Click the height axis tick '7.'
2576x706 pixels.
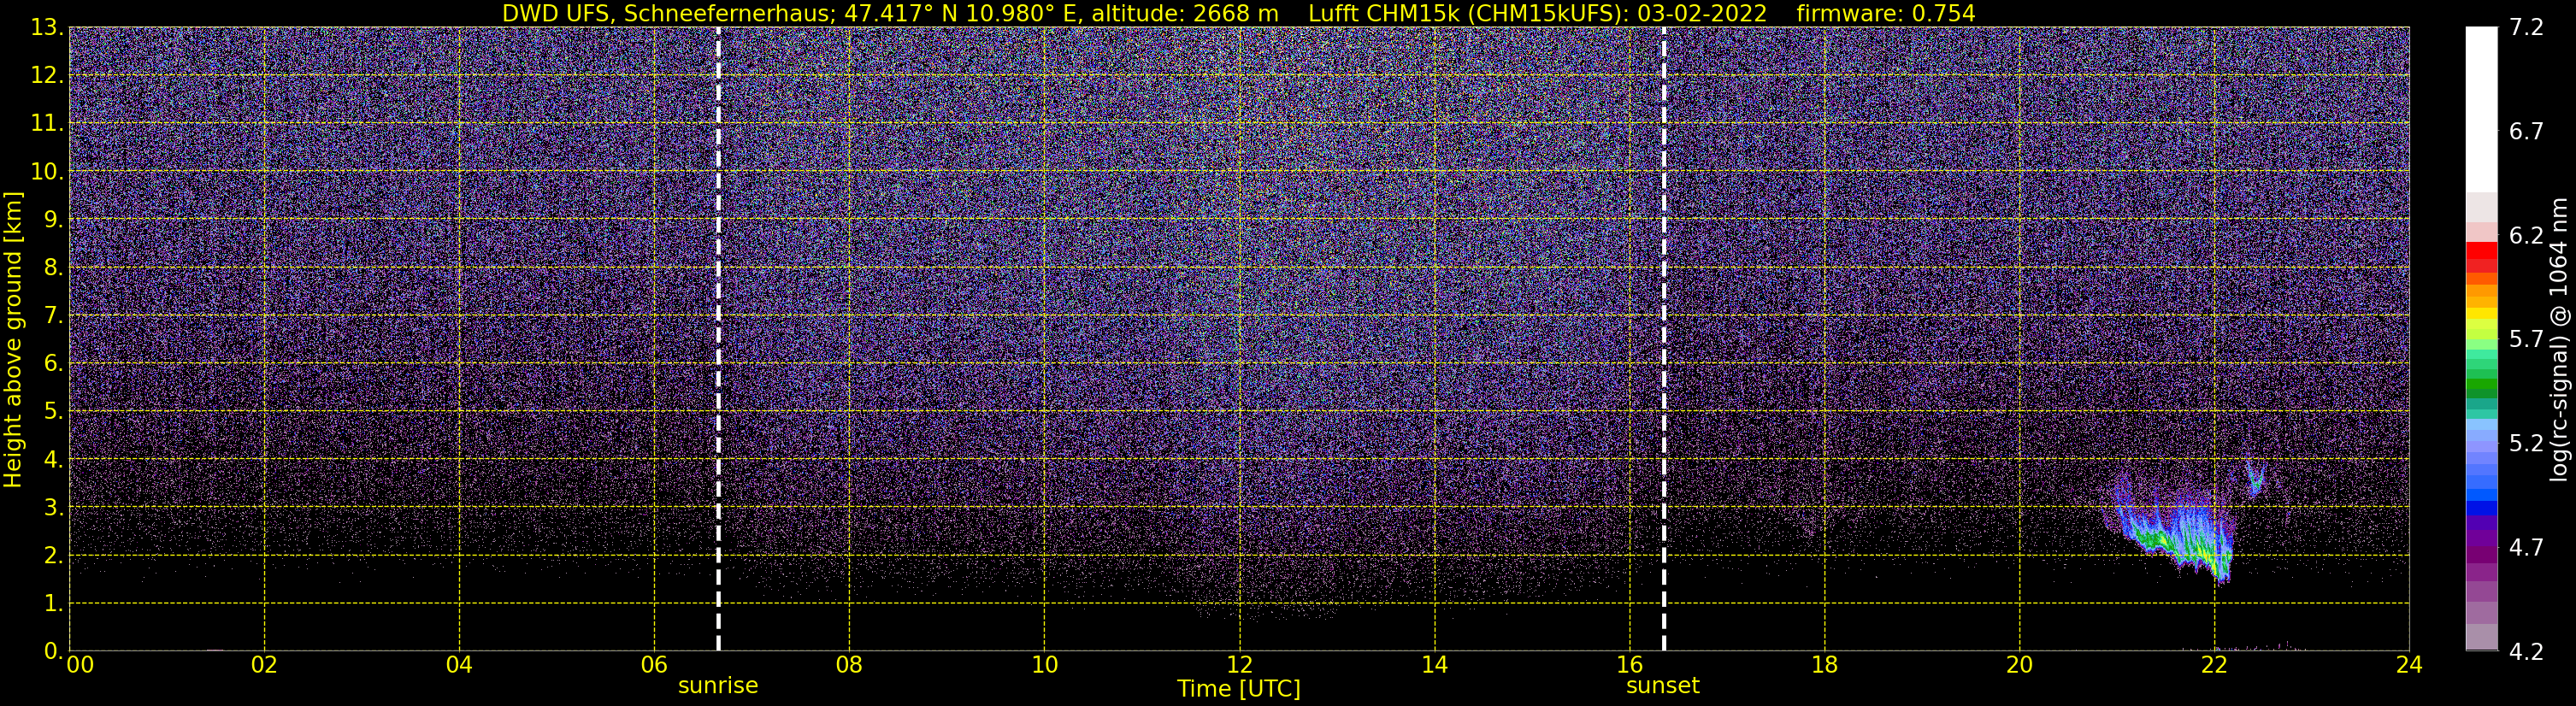pos(52,315)
